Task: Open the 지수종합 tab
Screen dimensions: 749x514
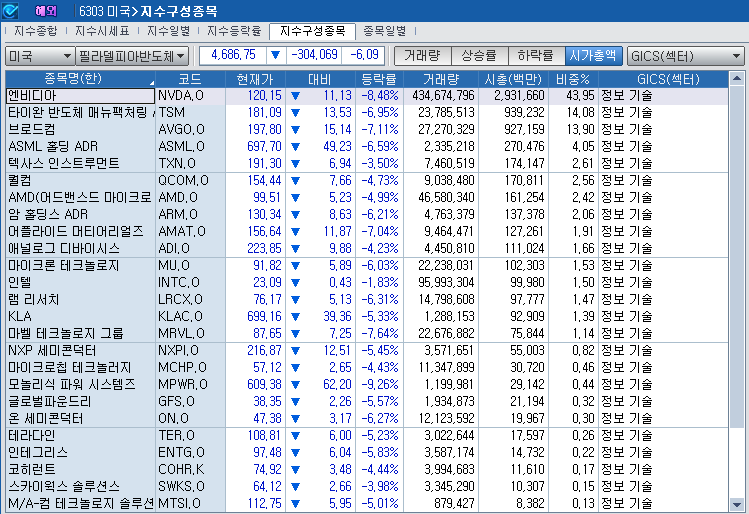Action: pyautogui.click(x=36, y=31)
